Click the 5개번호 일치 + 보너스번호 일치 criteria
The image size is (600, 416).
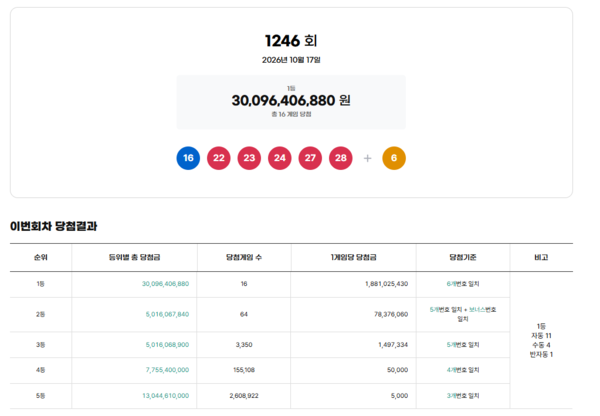pyautogui.click(x=463, y=314)
